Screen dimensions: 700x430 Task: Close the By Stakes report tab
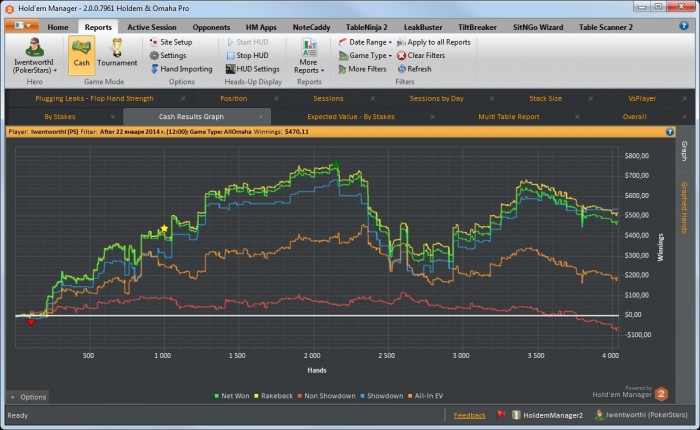point(112,117)
